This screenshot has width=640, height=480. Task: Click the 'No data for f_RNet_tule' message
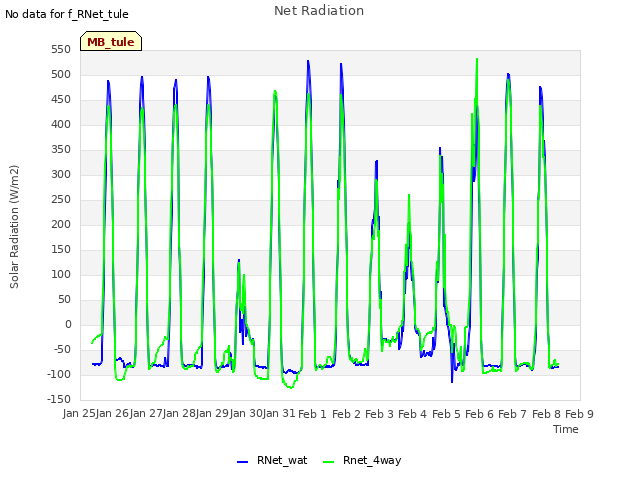pyautogui.click(x=67, y=14)
